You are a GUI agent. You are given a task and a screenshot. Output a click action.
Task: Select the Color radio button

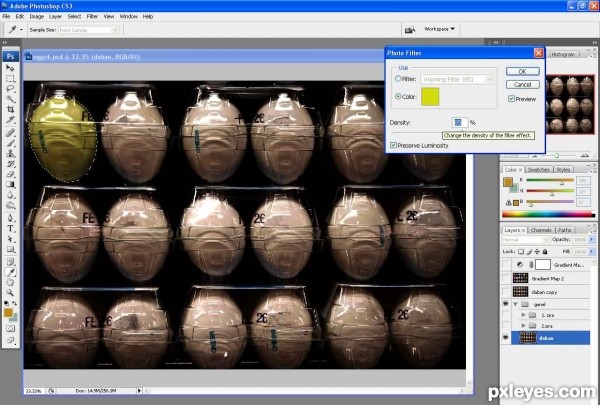tap(398, 96)
